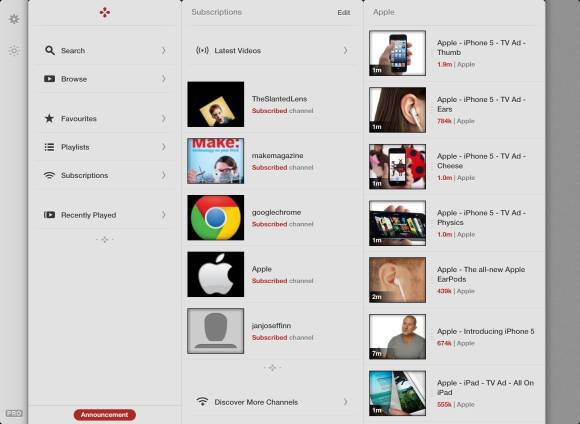Tap the brightness sun icon
The image size is (580, 424).
click(x=14, y=50)
